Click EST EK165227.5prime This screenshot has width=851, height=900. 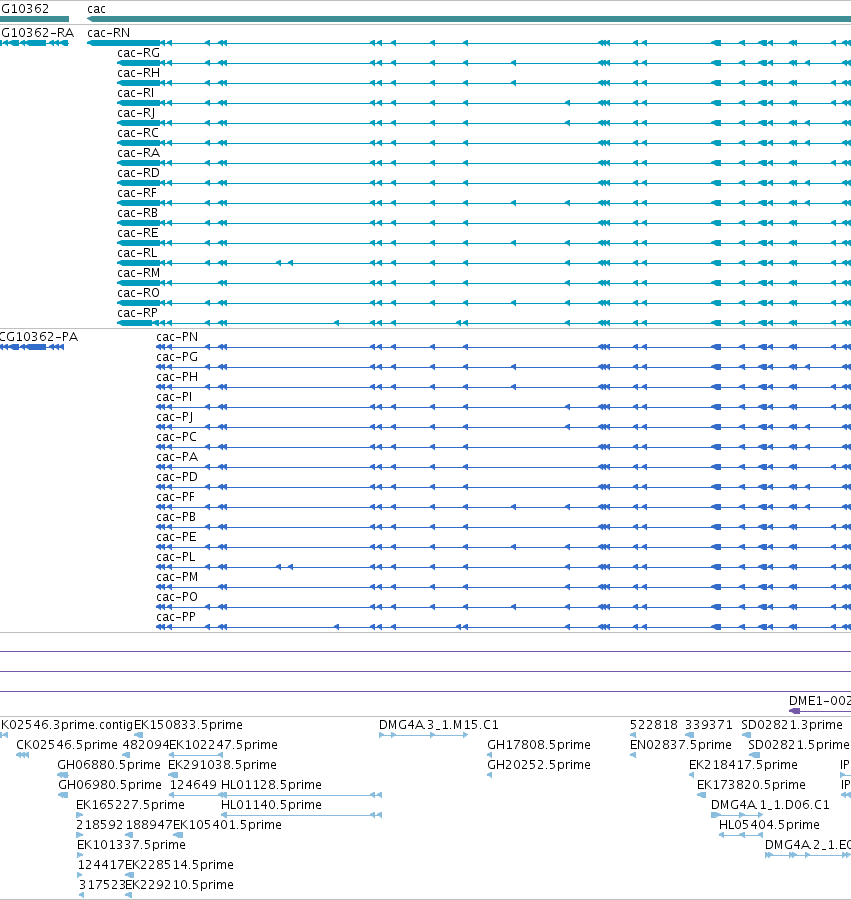[130, 805]
